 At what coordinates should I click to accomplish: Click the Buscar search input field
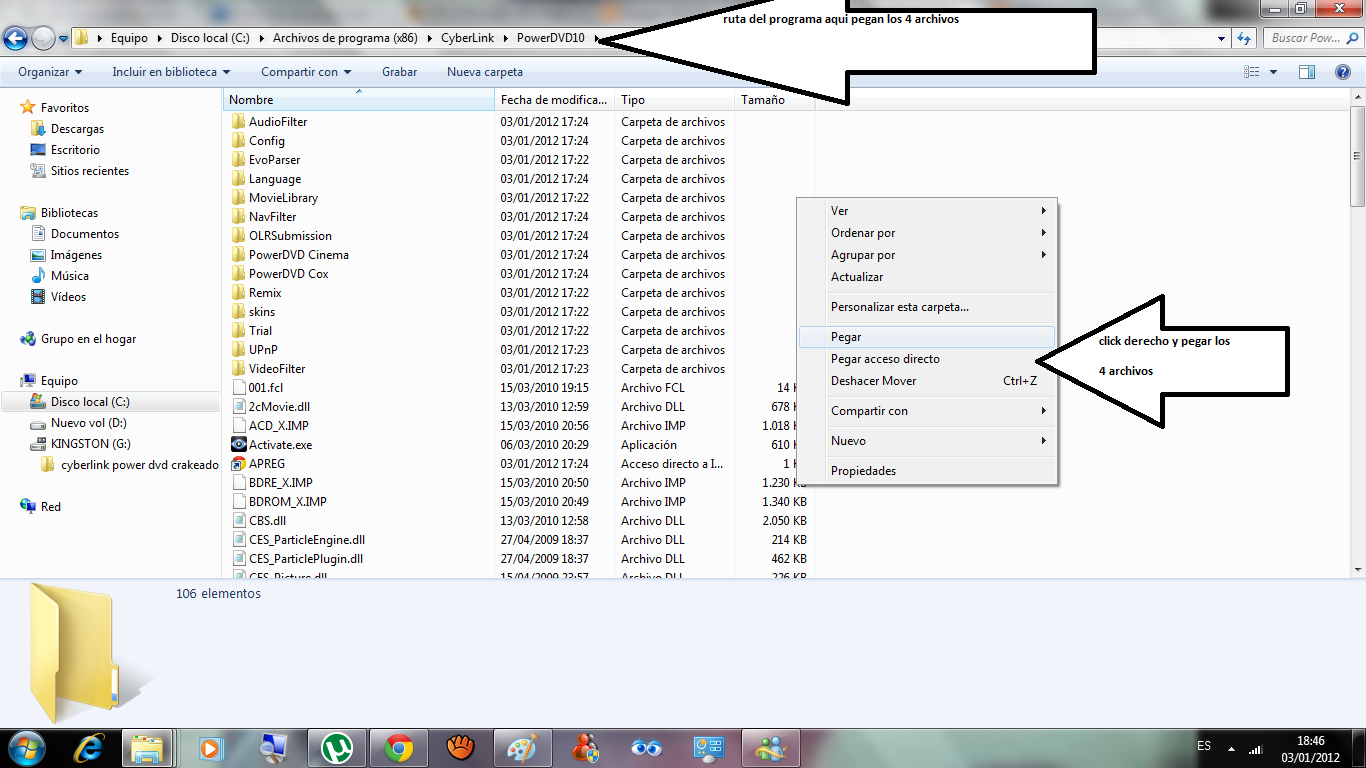(x=1312, y=38)
